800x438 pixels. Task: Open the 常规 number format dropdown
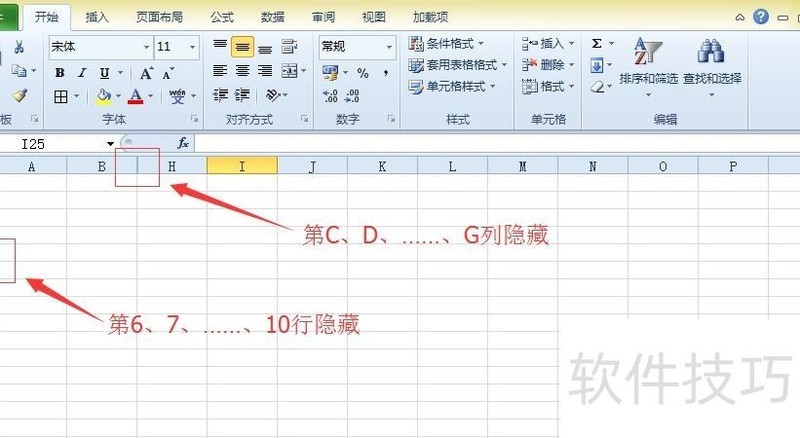click(x=389, y=47)
